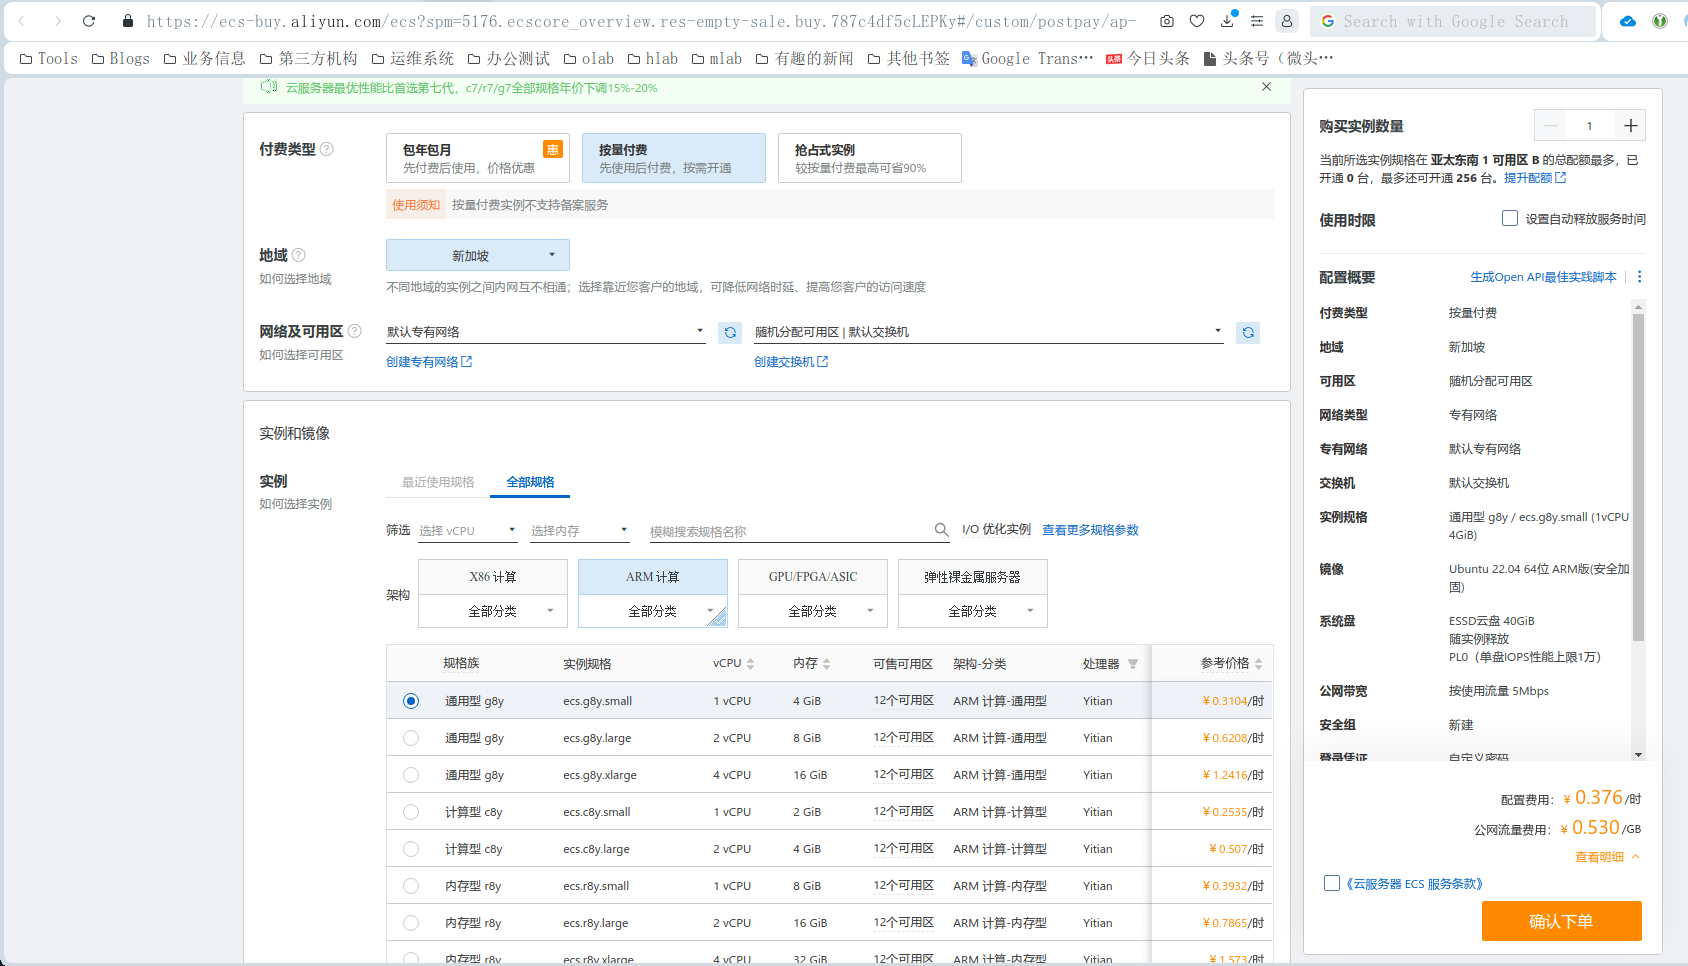
Task: Sort the table by 参考价格
Action: tap(1258, 664)
